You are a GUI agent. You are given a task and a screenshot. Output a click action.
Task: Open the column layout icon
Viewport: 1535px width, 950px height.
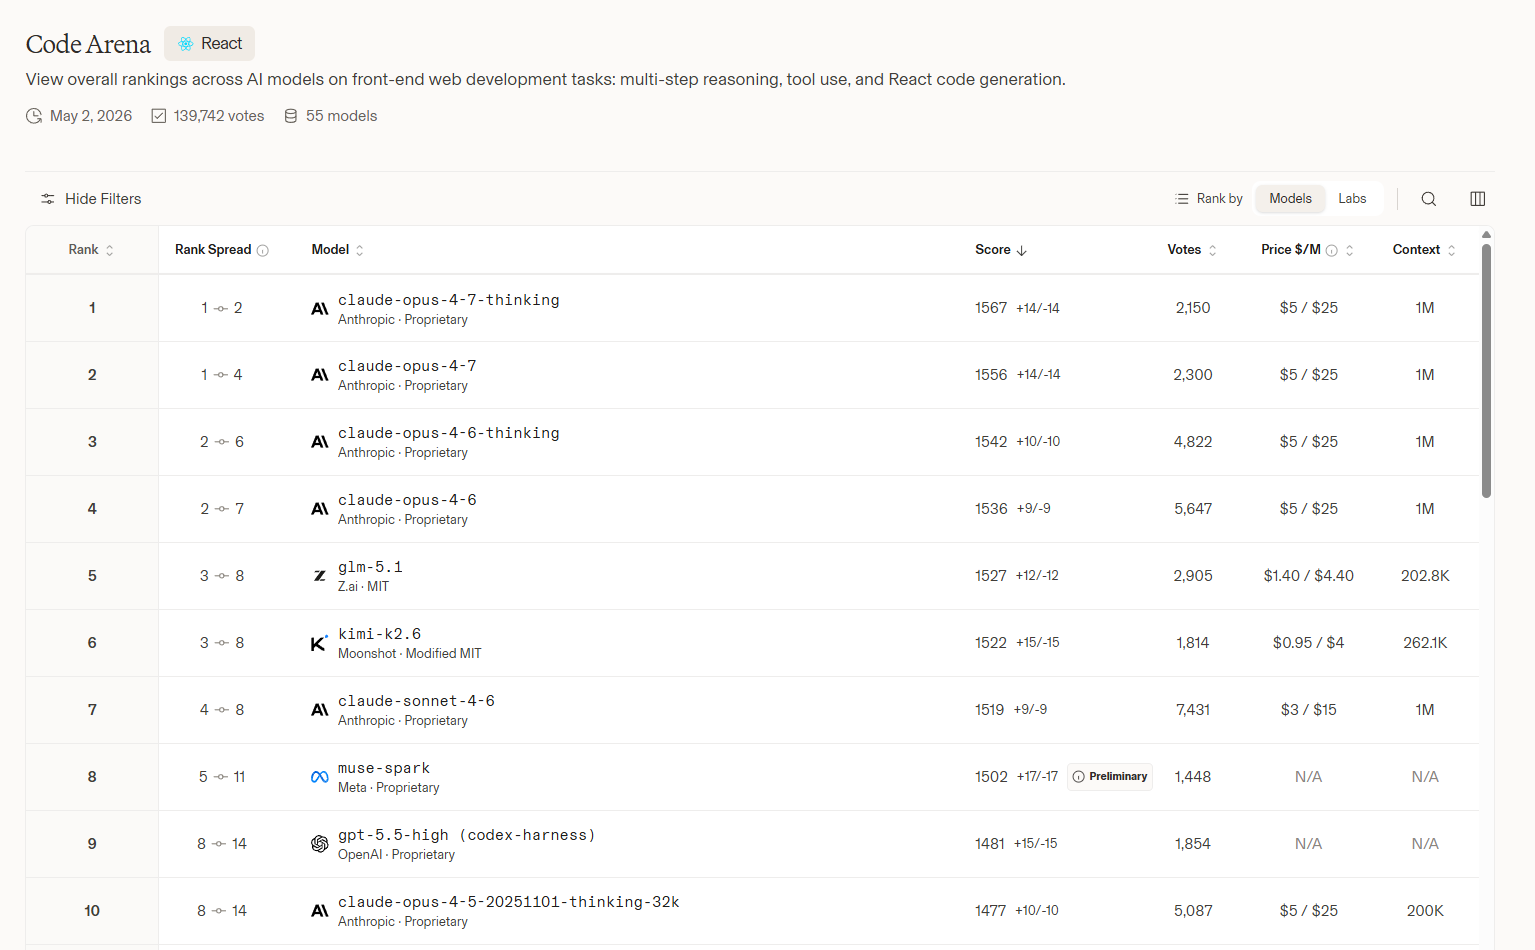1477,199
